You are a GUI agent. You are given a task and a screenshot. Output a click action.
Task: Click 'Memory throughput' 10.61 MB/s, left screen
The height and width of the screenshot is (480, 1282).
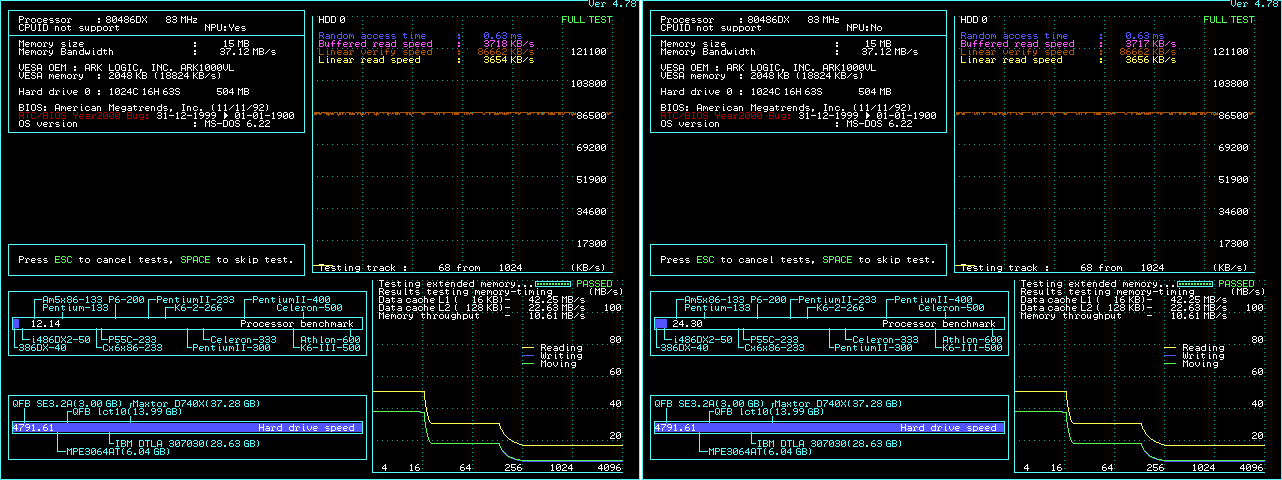click(x=482, y=316)
